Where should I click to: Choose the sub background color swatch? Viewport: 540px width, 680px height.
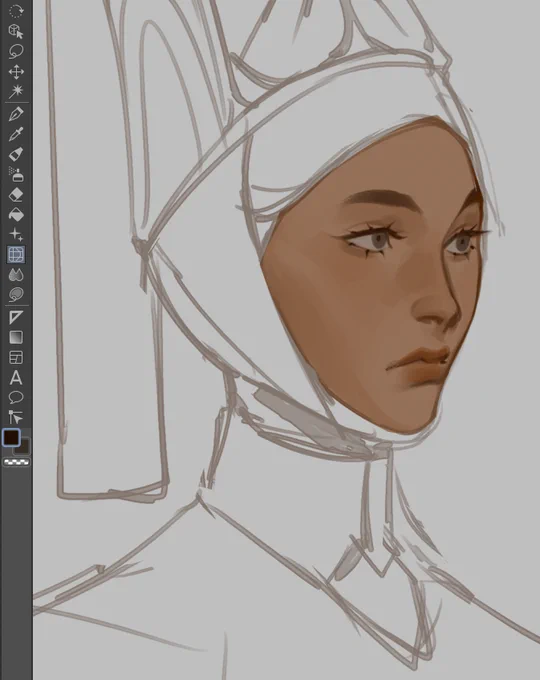pyautogui.click(x=23, y=447)
